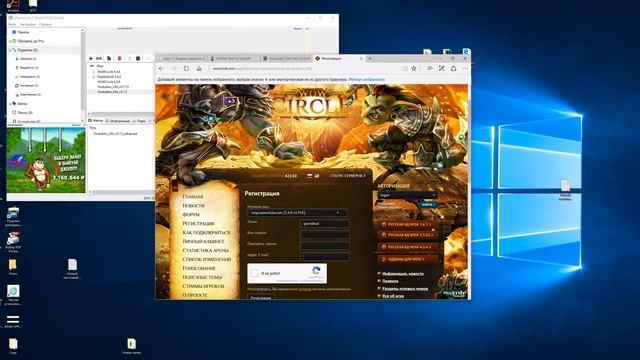Refresh the wowcircle page
640x360 pixels.
(x=186, y=69)
